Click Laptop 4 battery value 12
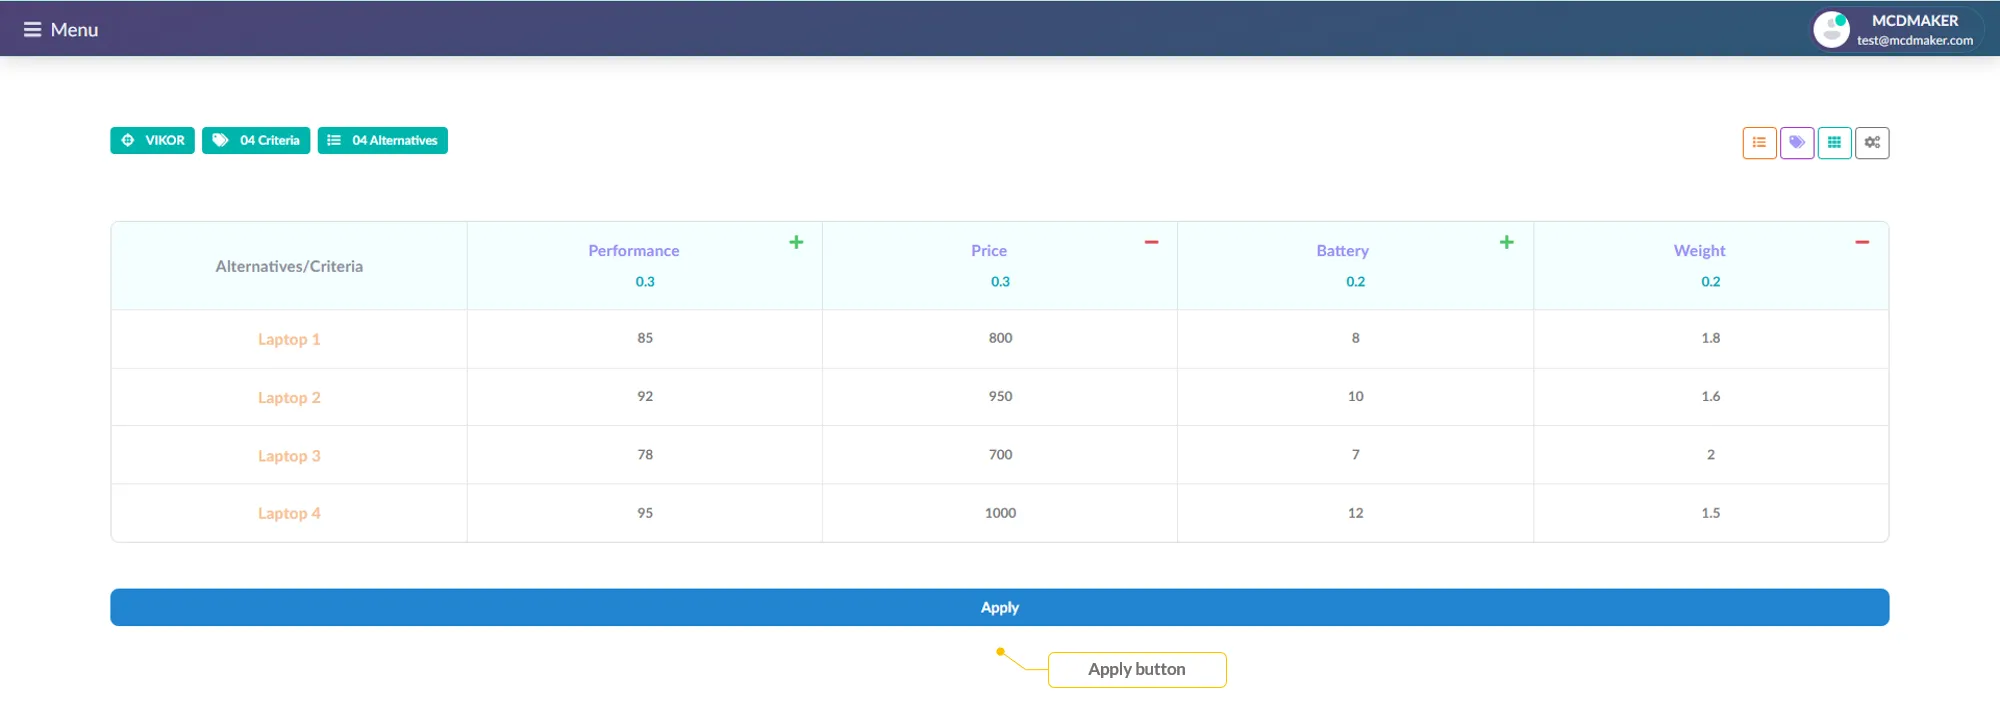 coord(1355,513)
